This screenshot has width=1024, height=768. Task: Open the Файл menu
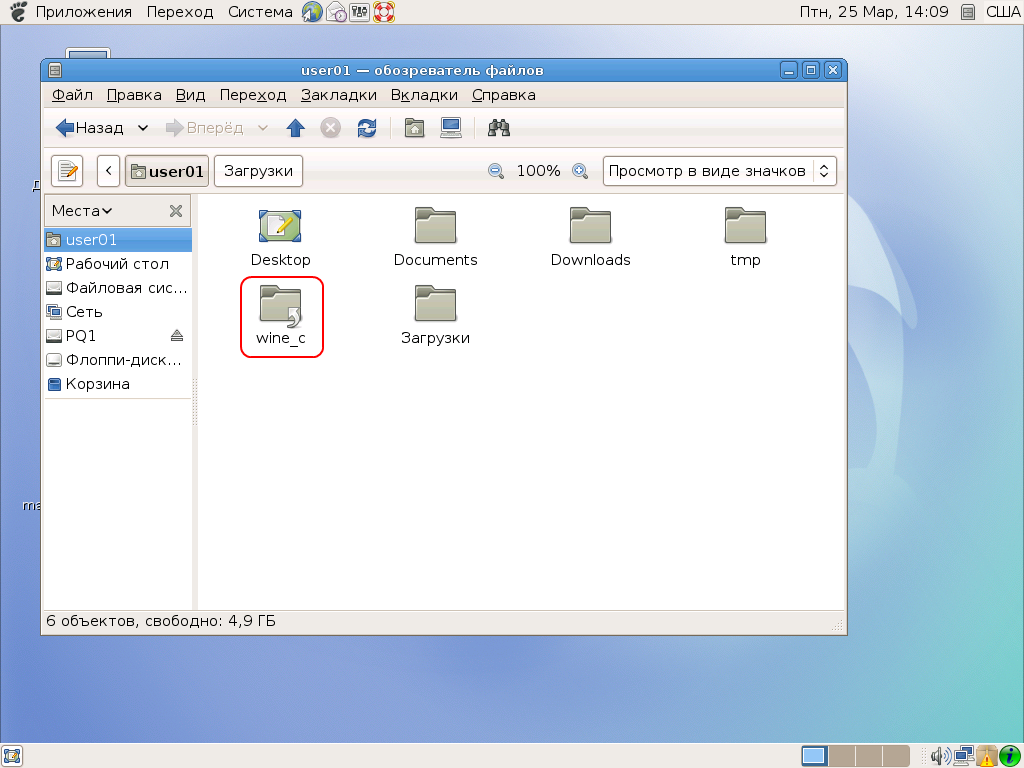coord(72,95)
